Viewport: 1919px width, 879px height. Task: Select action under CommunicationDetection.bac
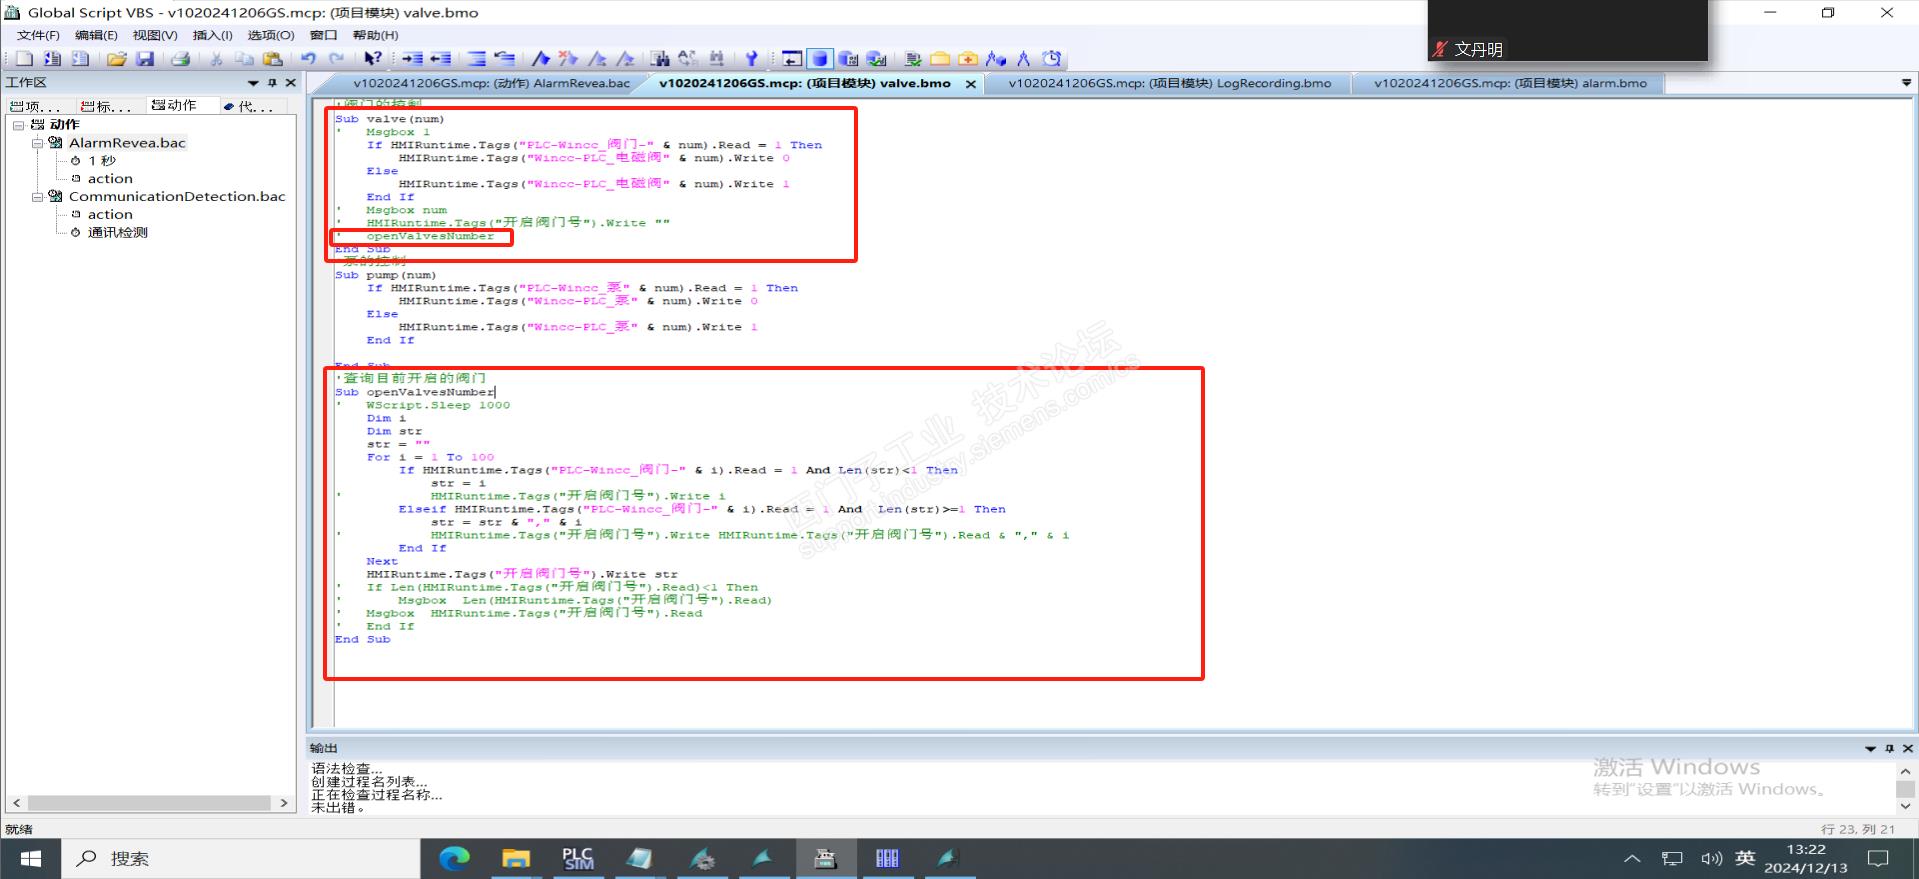tap(110, 215)
